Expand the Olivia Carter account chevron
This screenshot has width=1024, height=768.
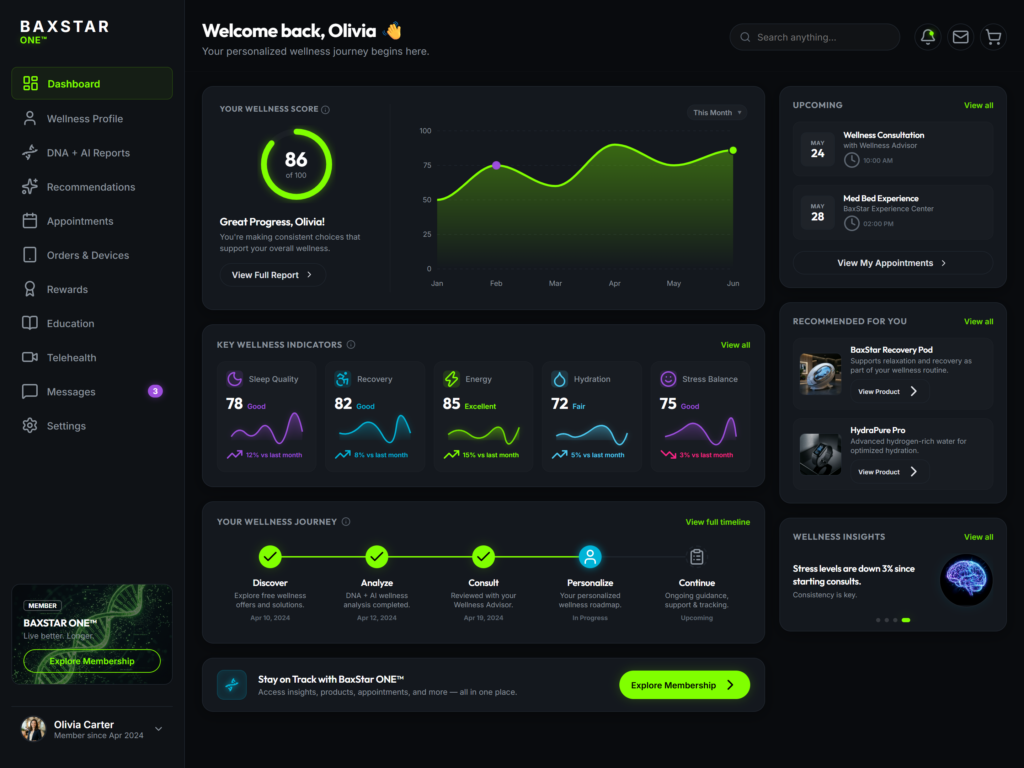(x=159, y=729)
